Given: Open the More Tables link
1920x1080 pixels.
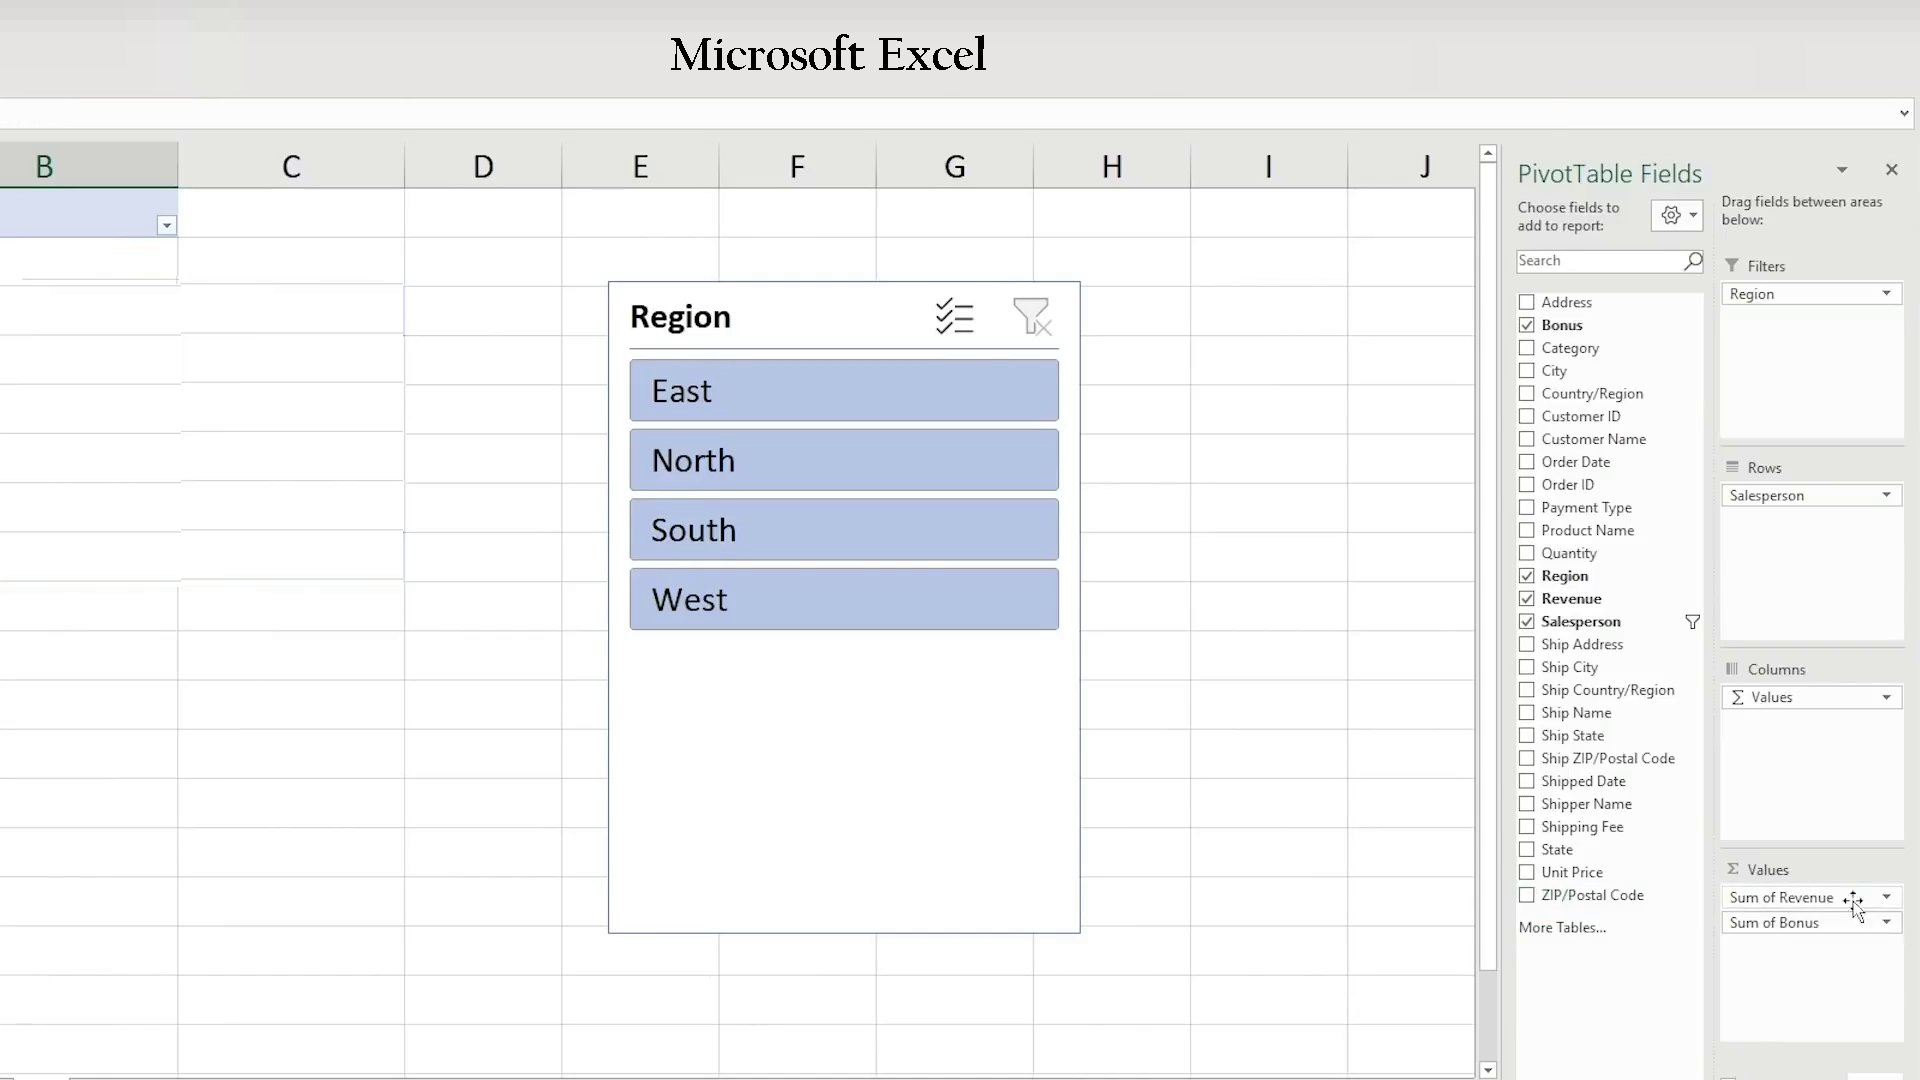Looking at the screenshot, I should 1562,928.
